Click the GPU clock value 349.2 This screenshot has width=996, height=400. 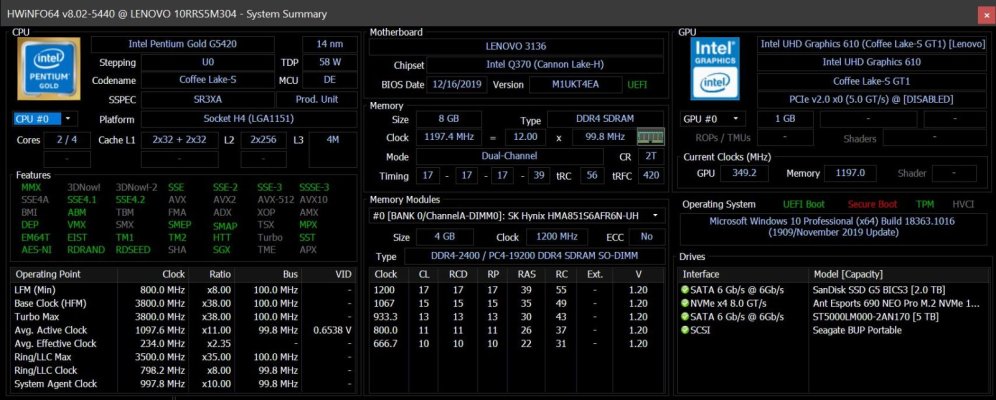click(x=744, y=173)
